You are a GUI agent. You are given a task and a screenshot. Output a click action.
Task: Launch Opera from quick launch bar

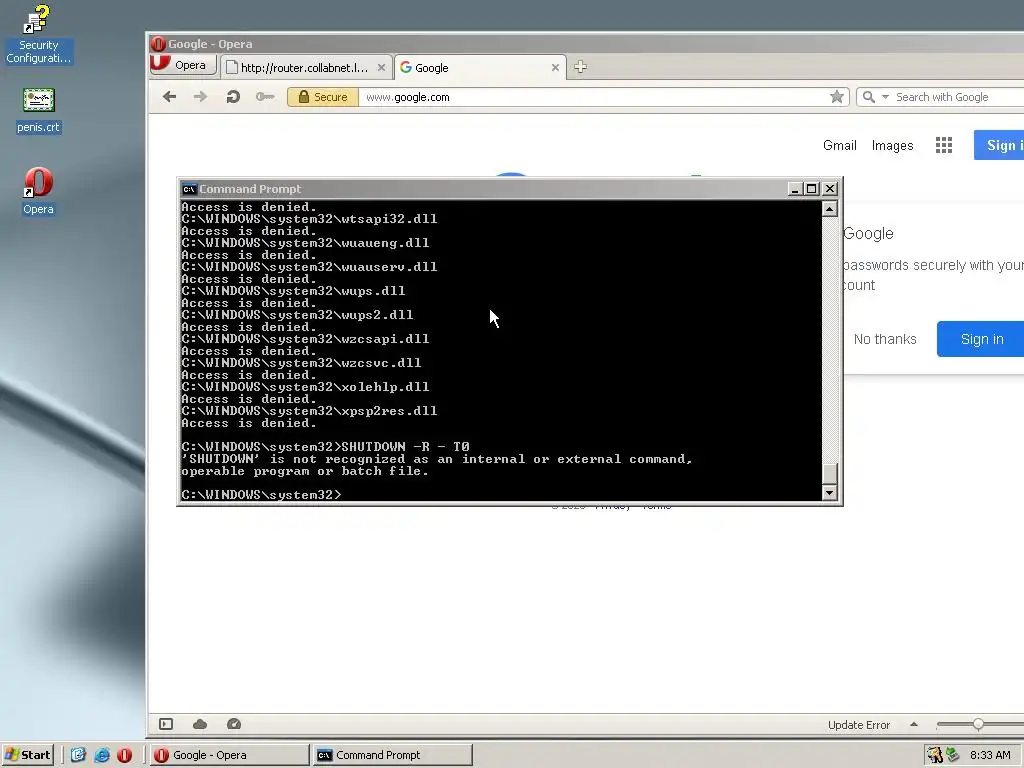tap(124, 755)
